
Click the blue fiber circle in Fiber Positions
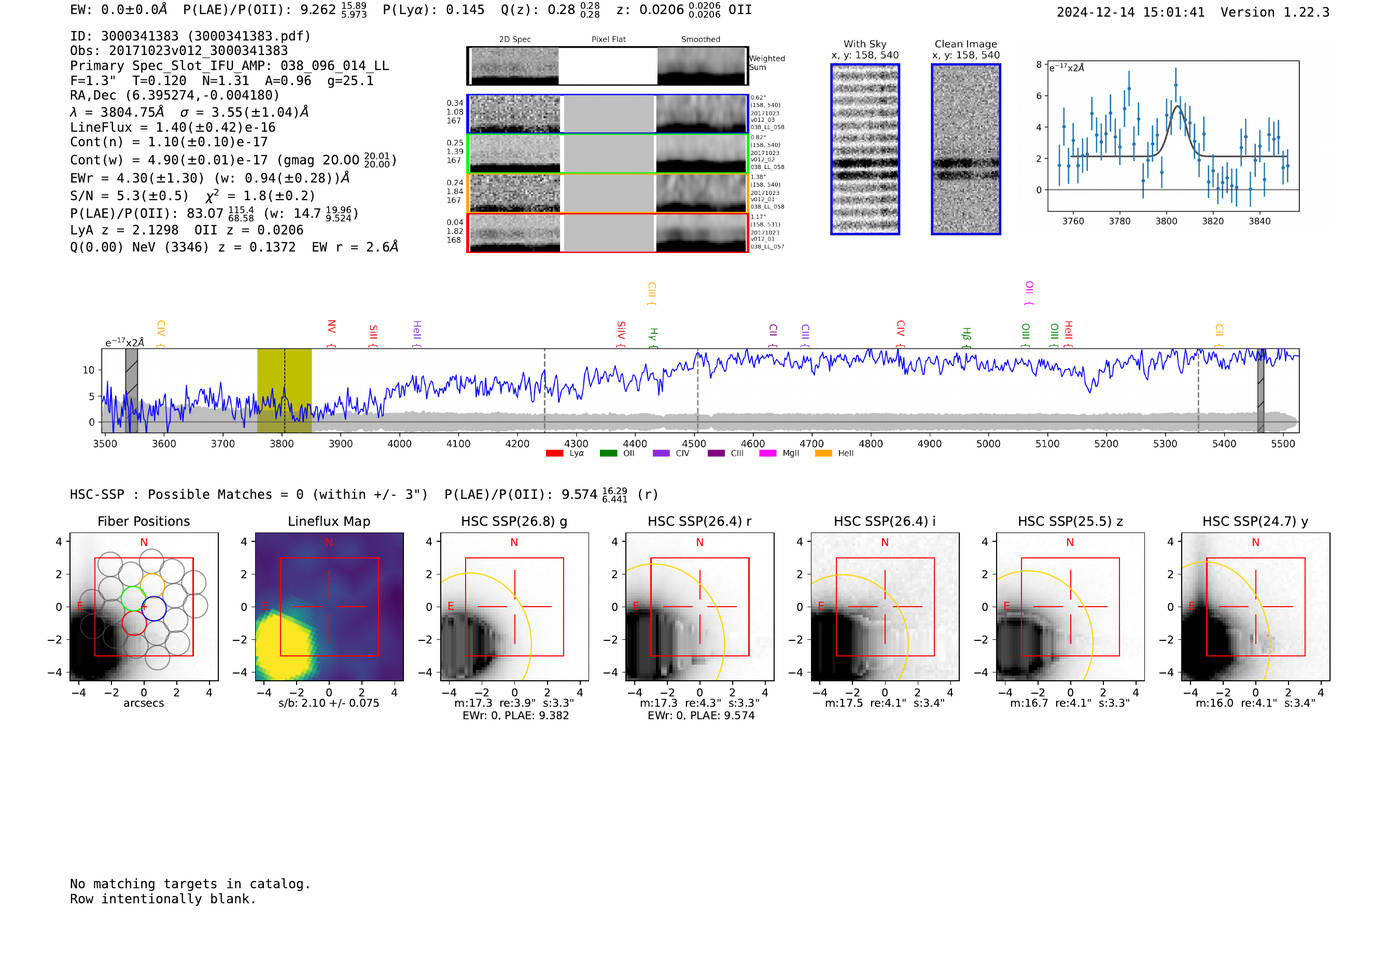[153, 607]
